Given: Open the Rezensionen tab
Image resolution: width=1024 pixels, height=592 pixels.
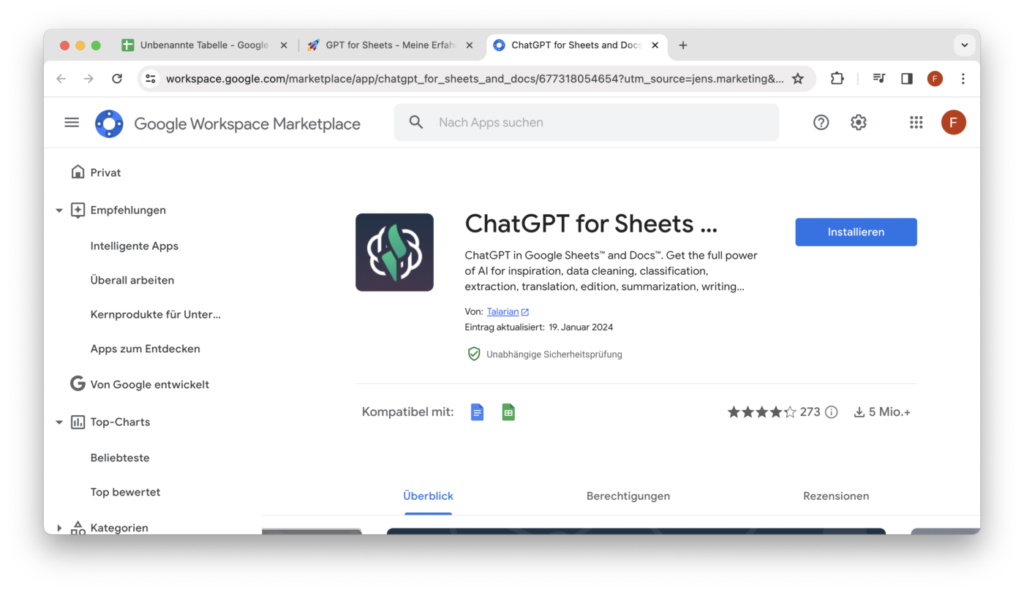Looking at the screenshot, I should click(836, 496).
